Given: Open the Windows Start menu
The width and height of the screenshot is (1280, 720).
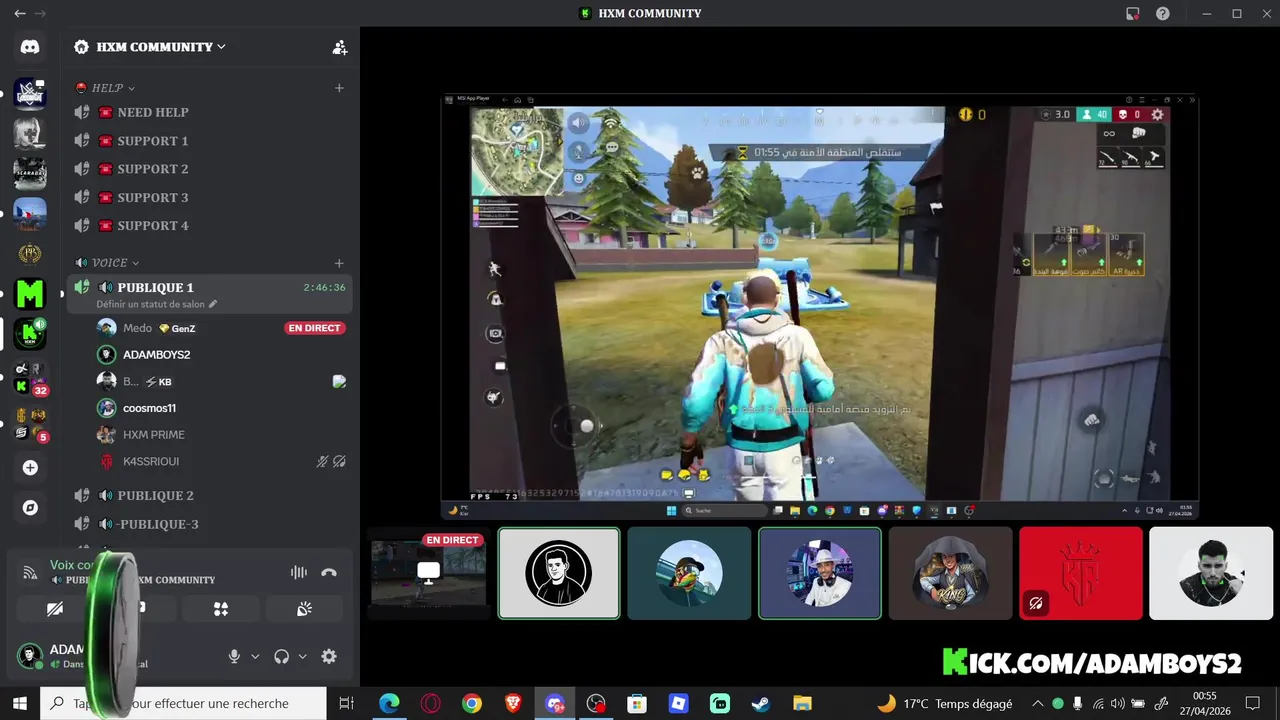Looking at the screenshot, I should click(x=19, y=703).
